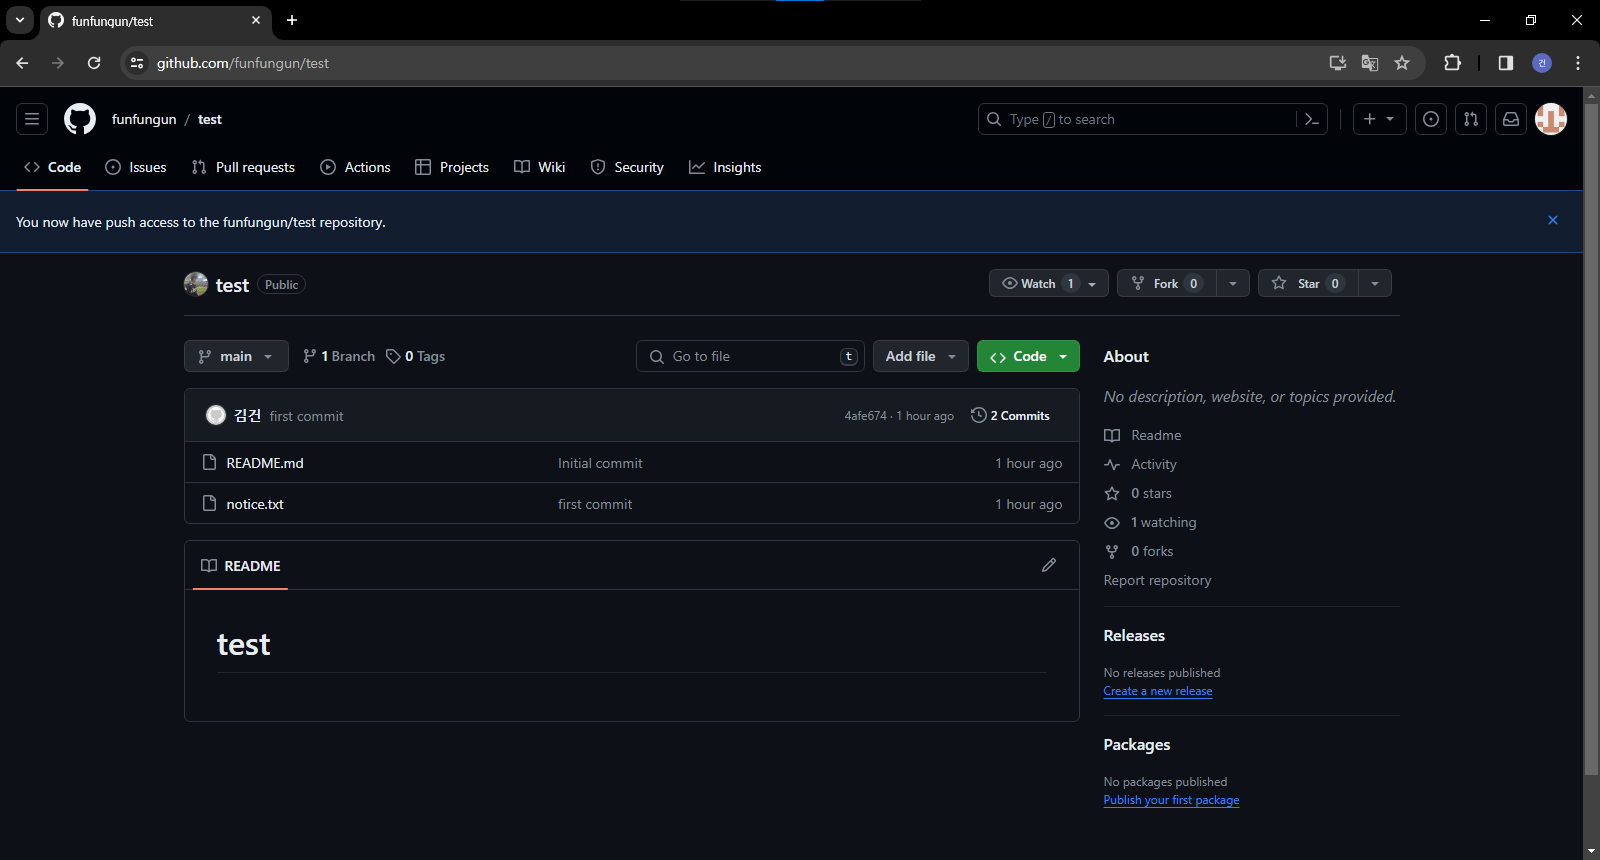Open the README.md file
1600x860 pixels.
pyautogui.click(x=265, y=463)
